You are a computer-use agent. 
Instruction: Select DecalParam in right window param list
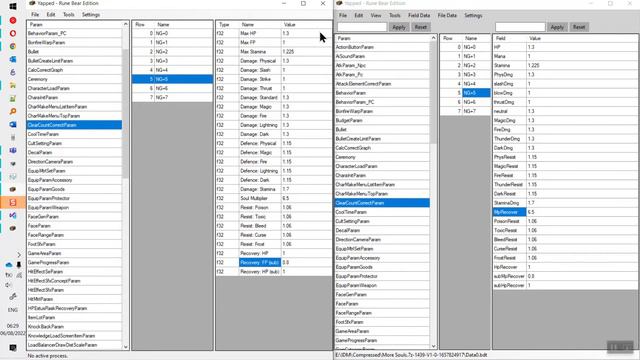pos(382,230)
